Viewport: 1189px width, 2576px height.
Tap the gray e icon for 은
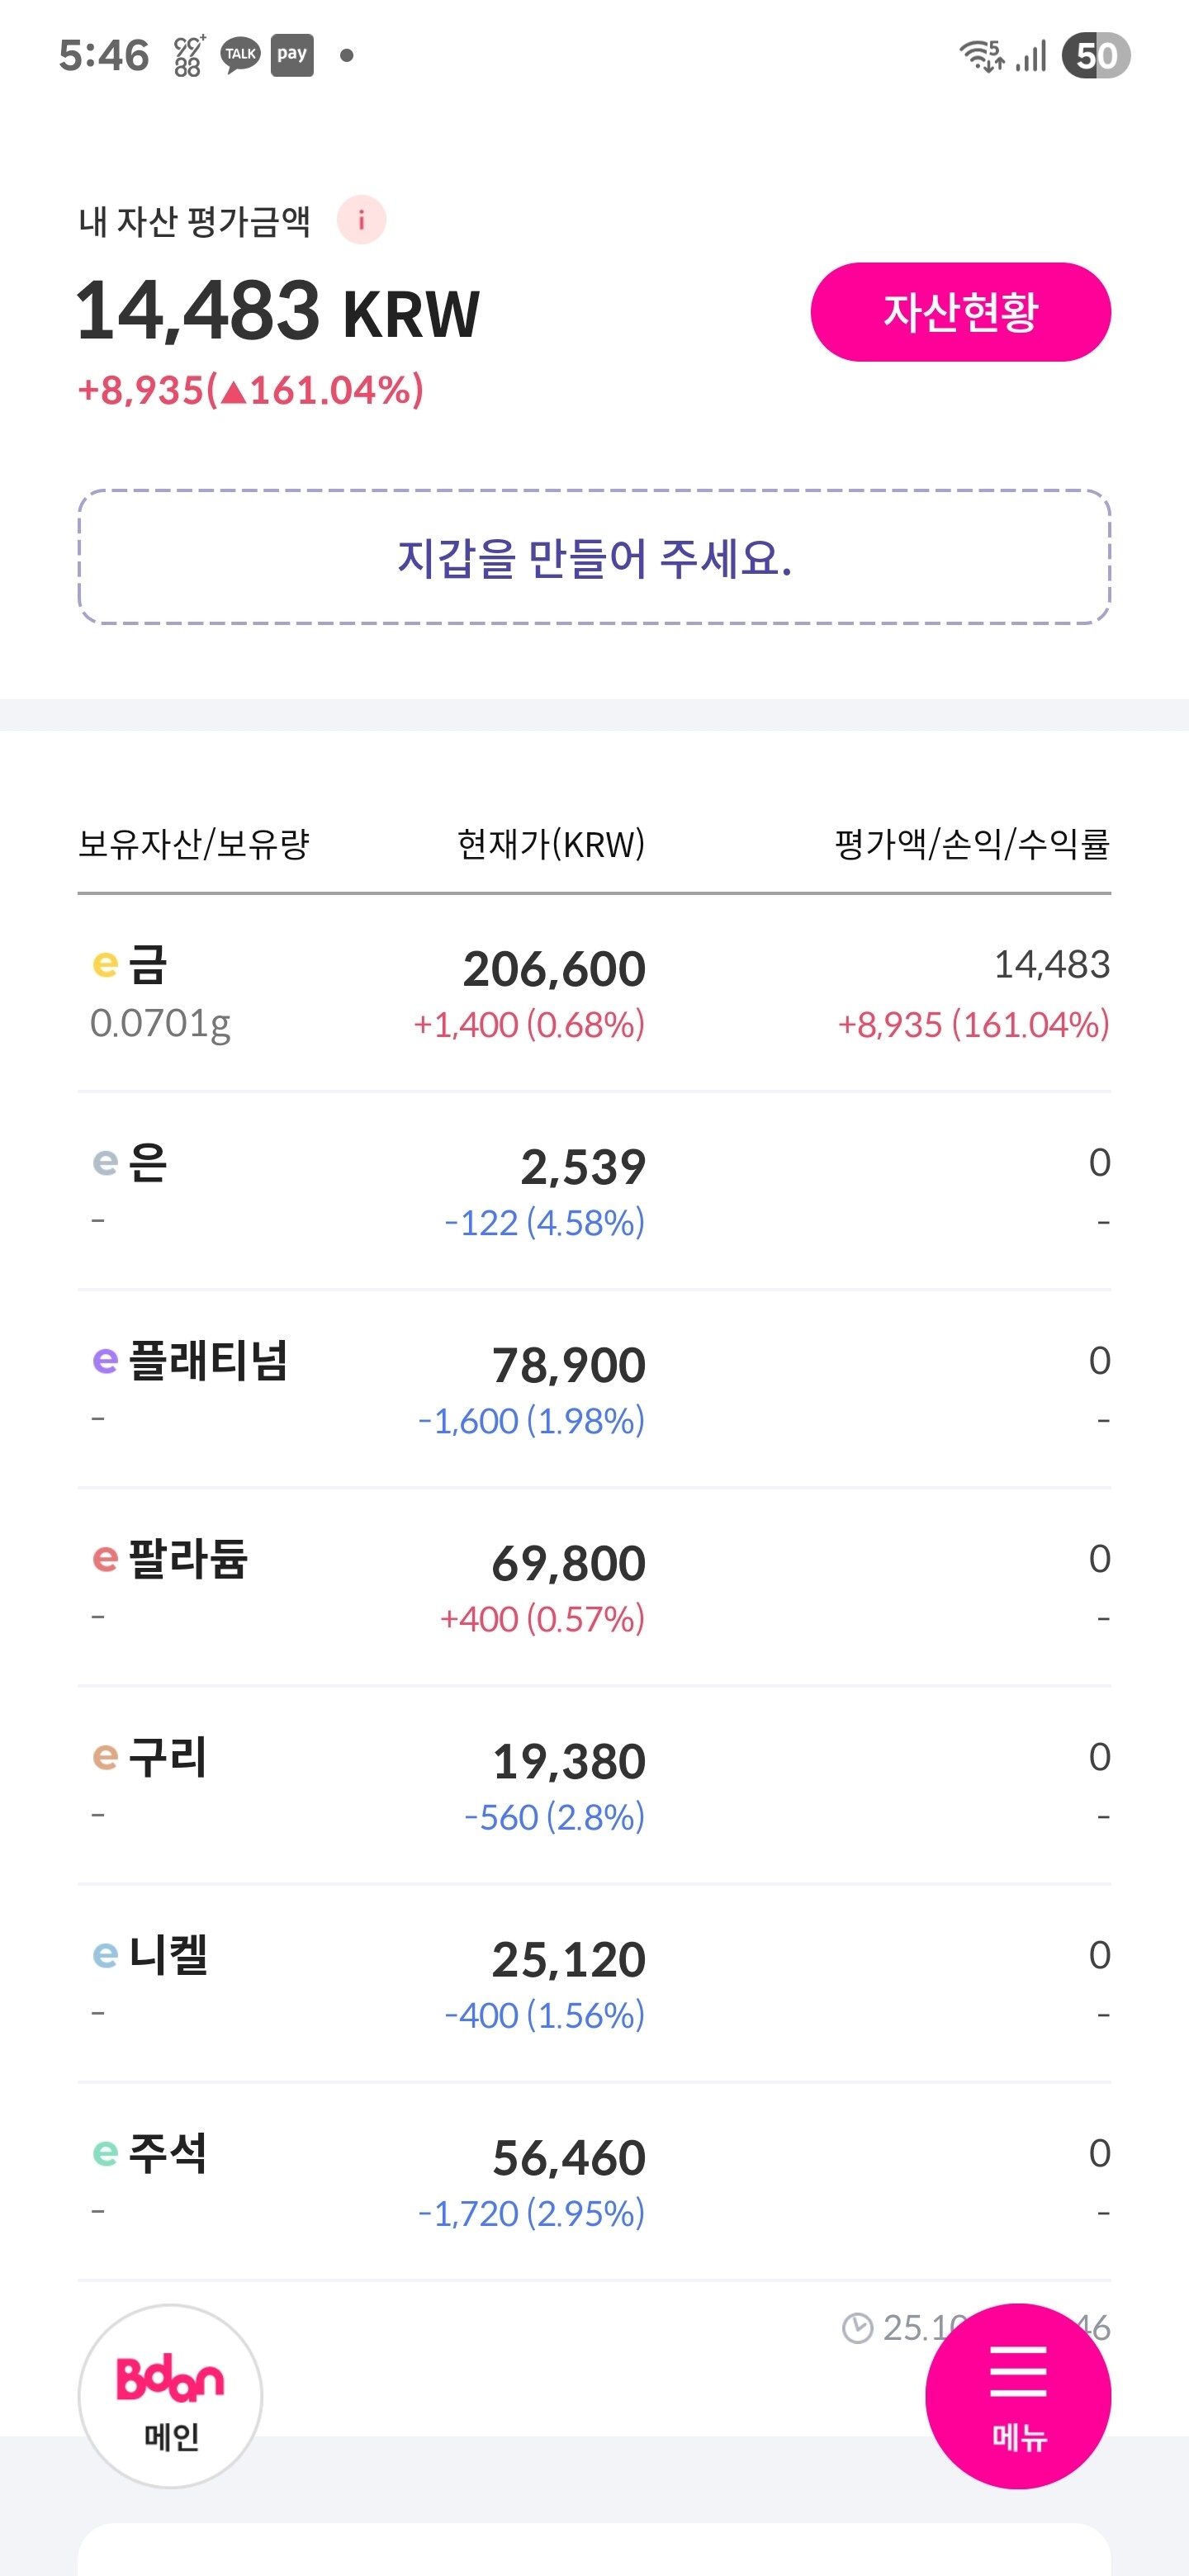[105, 1163]
